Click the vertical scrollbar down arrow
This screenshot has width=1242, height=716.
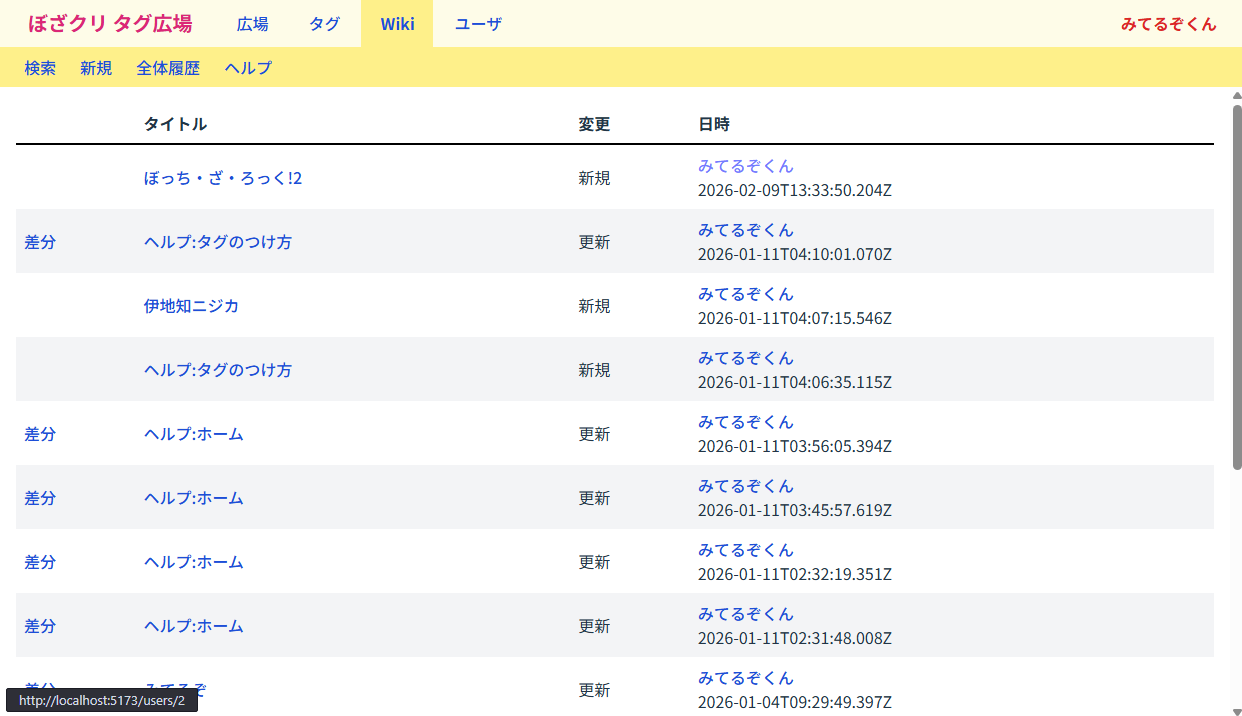1236,710
